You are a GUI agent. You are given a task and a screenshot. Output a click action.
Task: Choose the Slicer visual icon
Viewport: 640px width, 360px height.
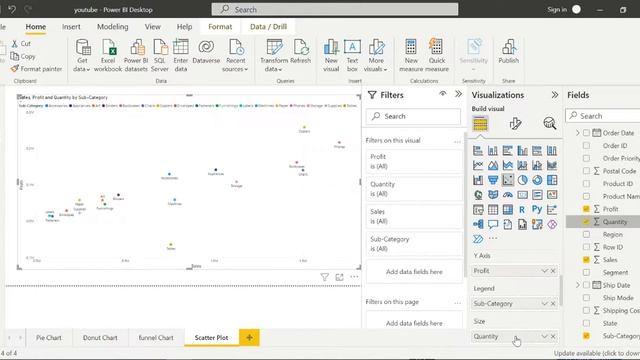click(478, 209)
